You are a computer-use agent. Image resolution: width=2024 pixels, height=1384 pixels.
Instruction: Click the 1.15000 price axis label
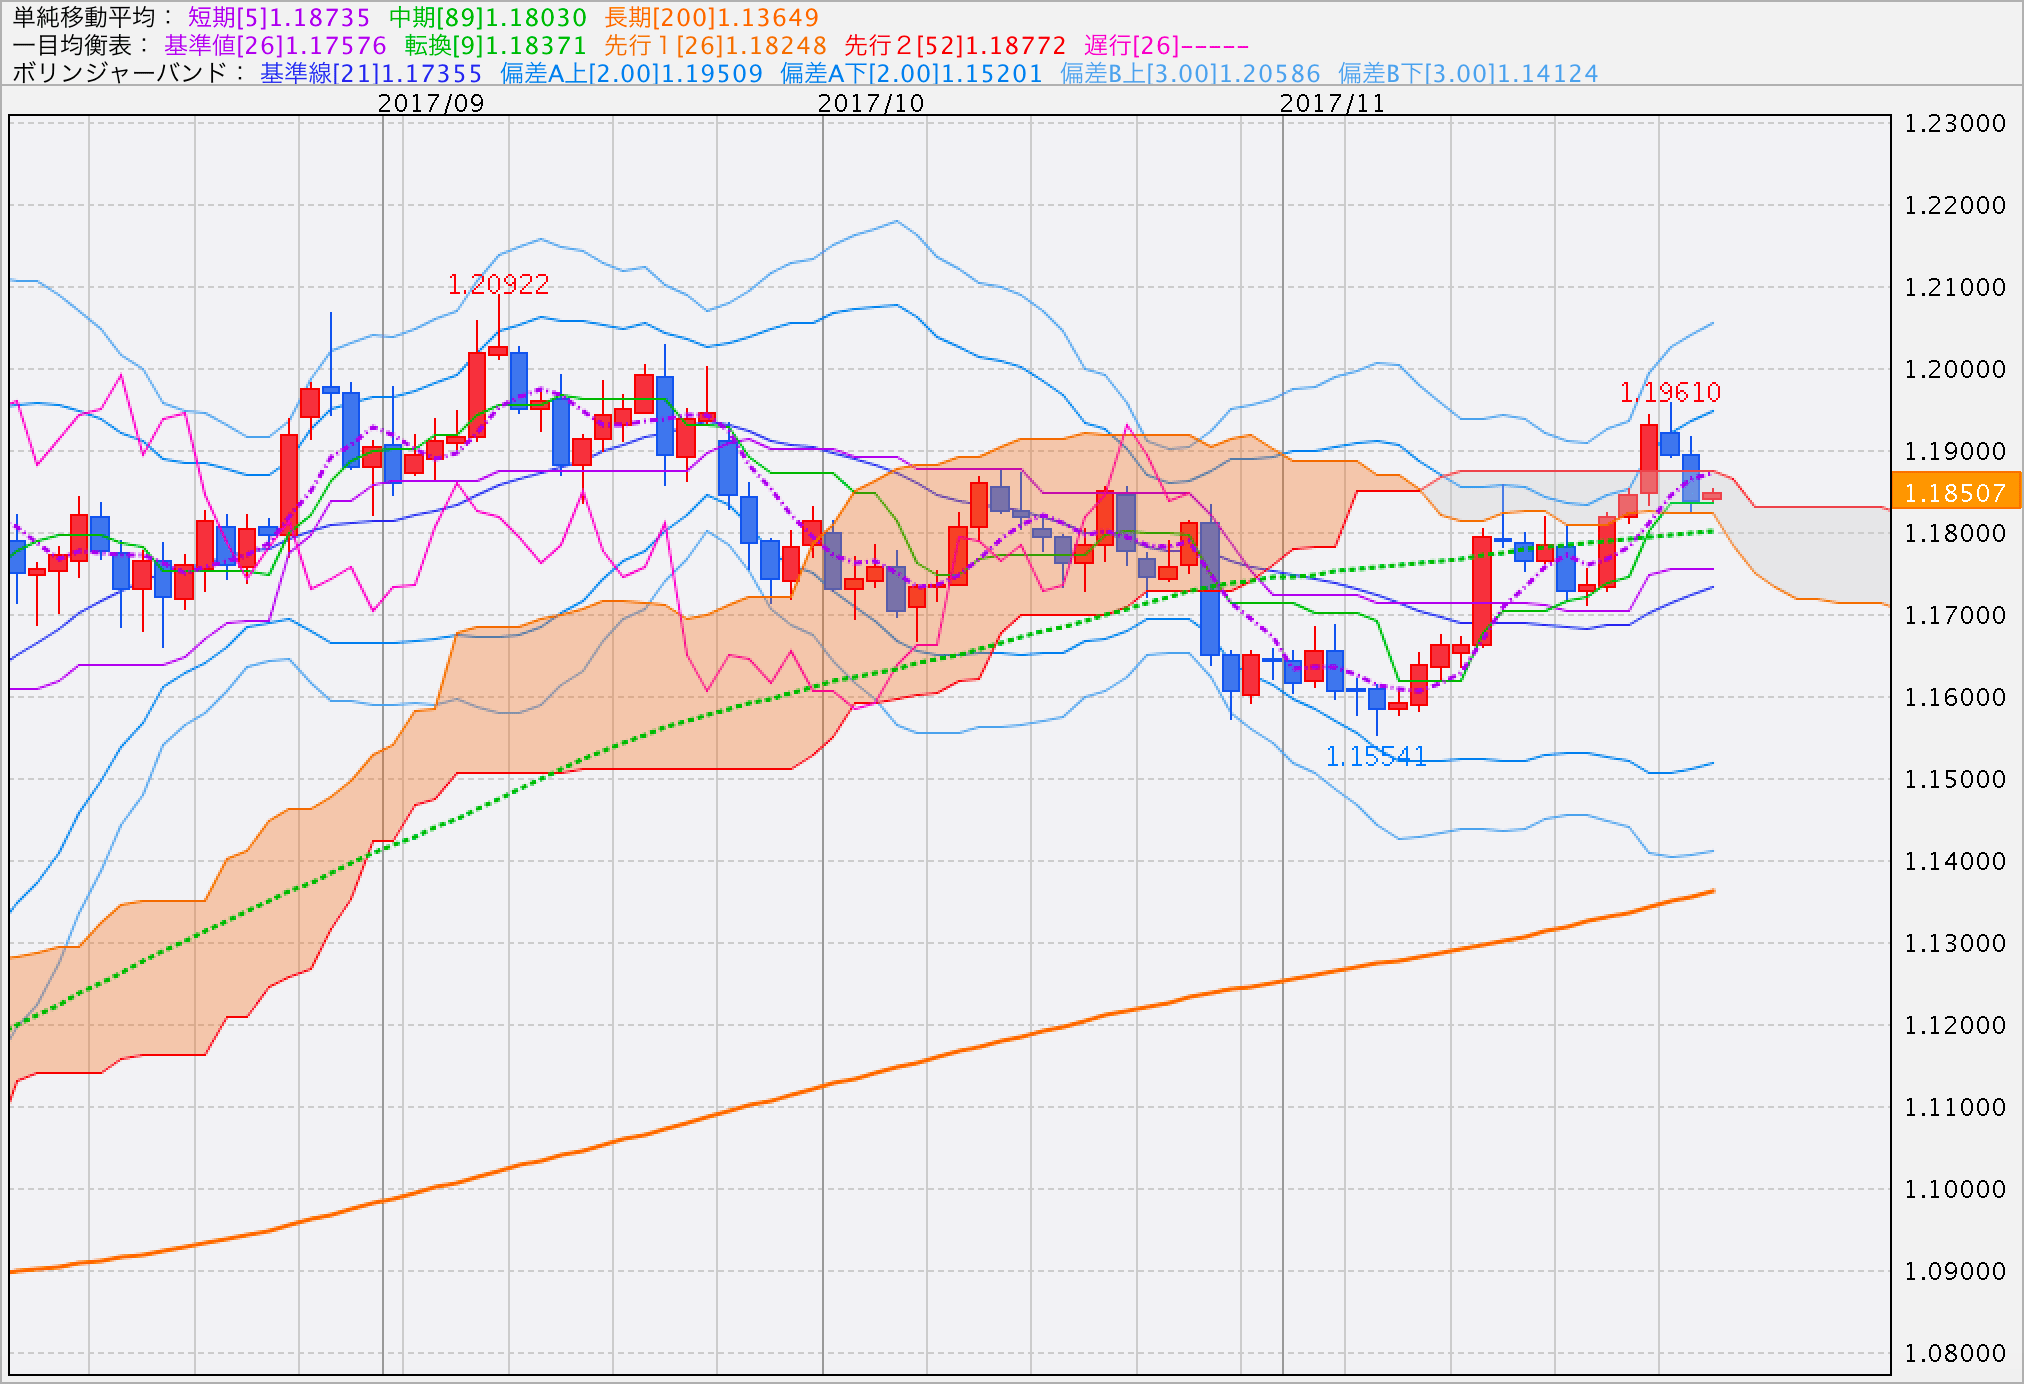click(x=1955, y=780)
